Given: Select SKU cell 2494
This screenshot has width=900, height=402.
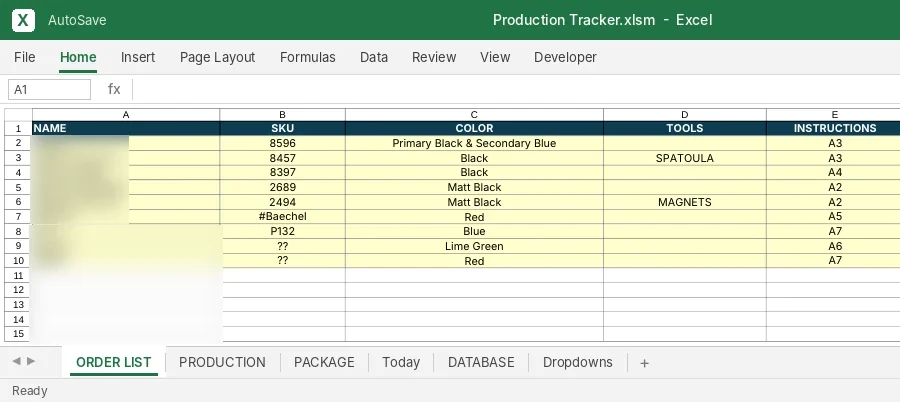Looking at the screenshot, I should click(x=282, y=202).
